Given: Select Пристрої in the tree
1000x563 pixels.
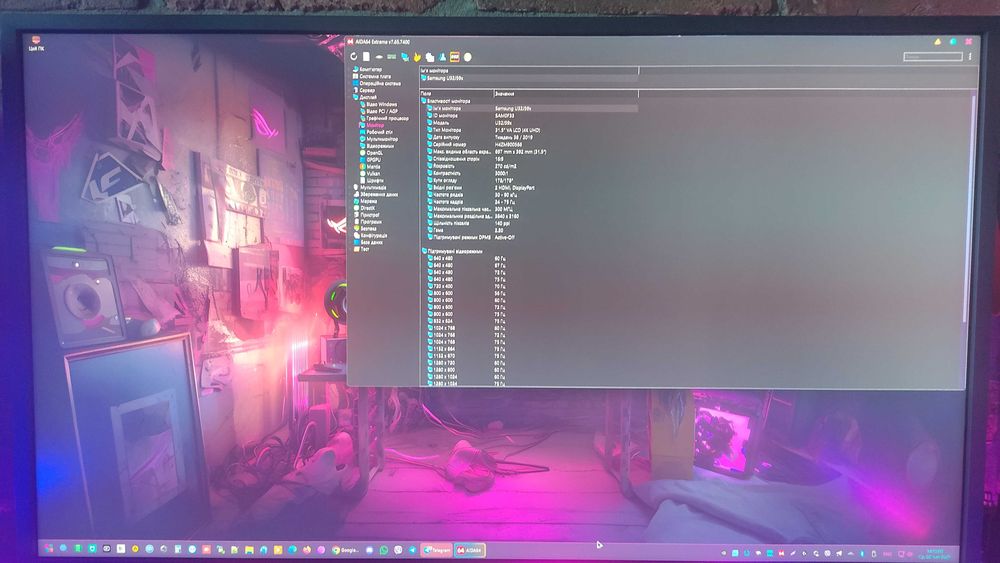Looking at the screenshot, I should tap(367, 215).
